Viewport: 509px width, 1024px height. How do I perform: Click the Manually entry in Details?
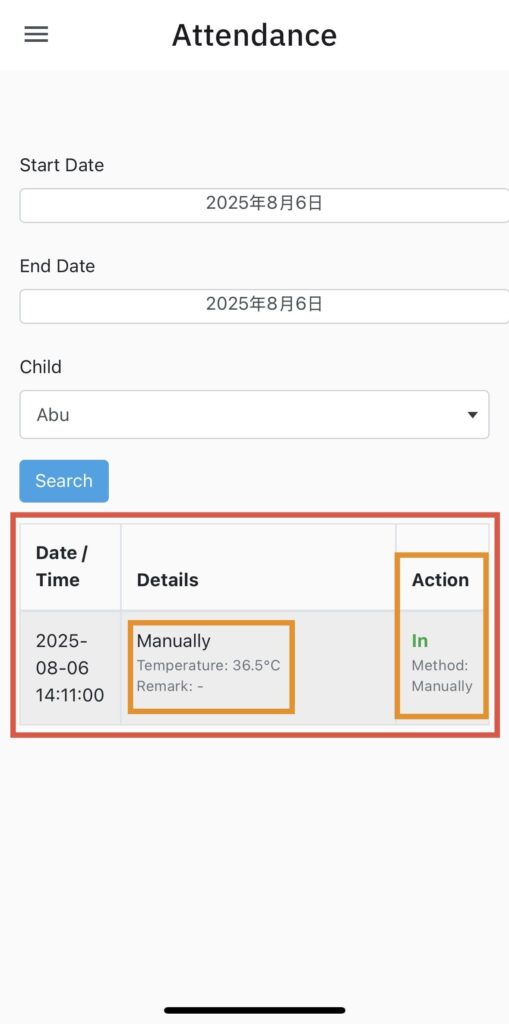tap(173, 641)
